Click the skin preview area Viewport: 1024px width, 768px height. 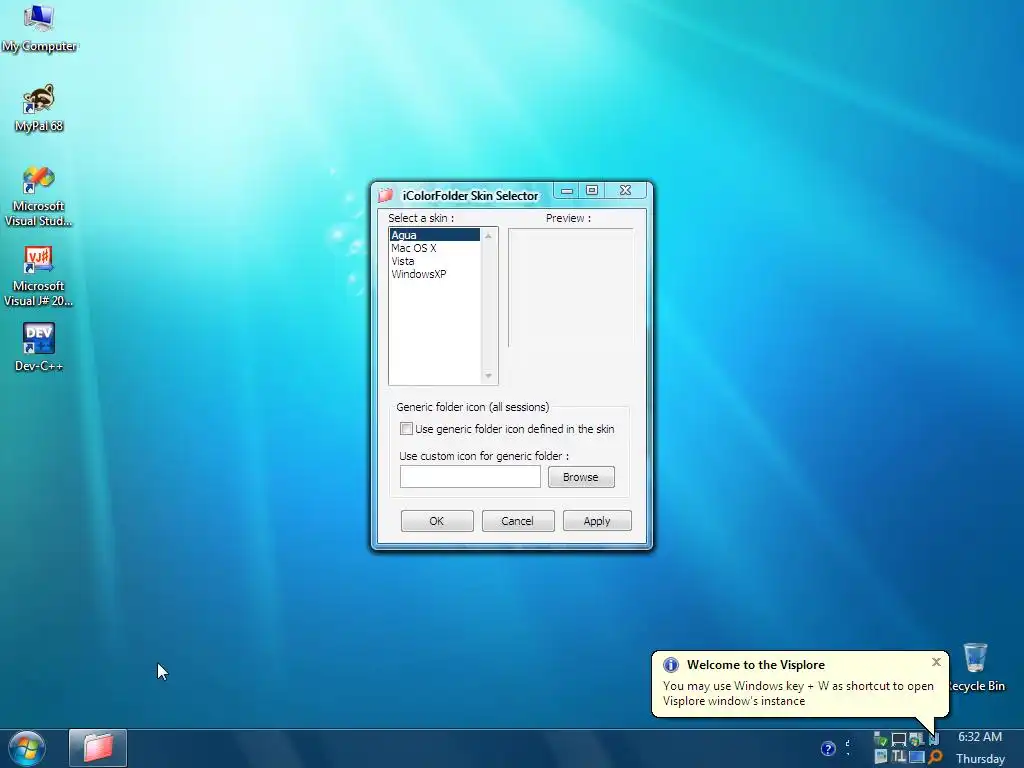[x=571, y=287]
